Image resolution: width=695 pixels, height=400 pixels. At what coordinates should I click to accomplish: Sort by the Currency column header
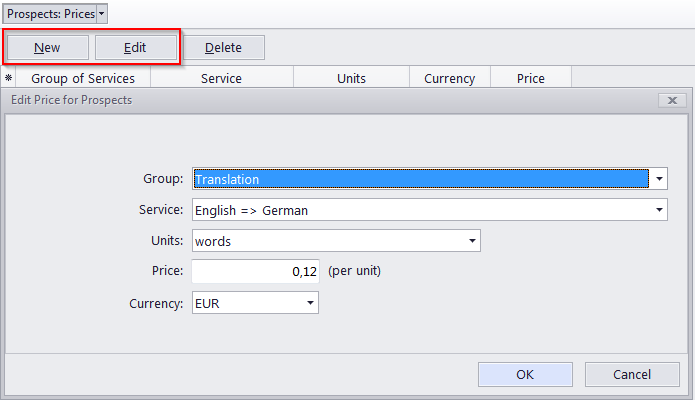click(449, 78)
